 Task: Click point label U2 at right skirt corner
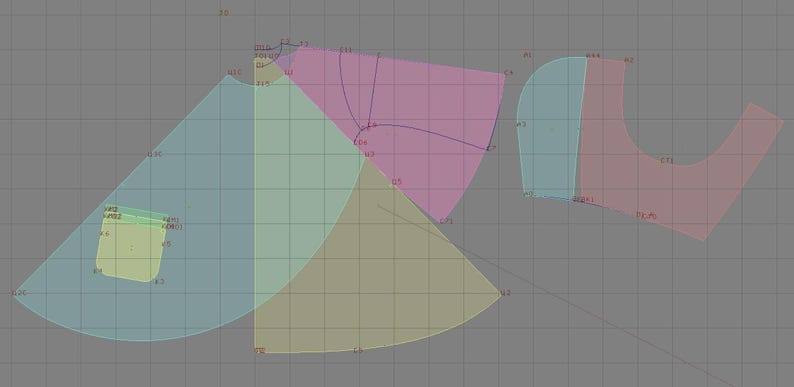[x=505, y=293]
